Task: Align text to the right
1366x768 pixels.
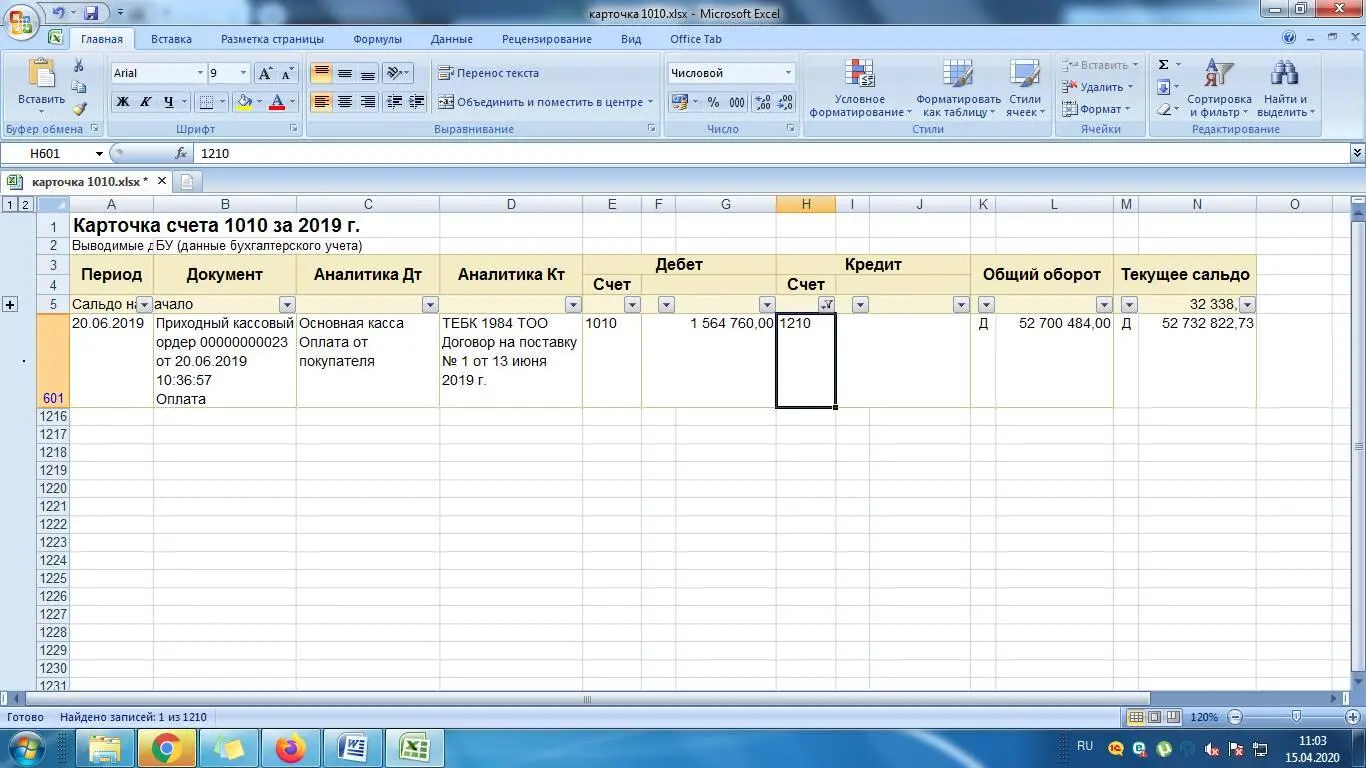Action: point(367,102)
